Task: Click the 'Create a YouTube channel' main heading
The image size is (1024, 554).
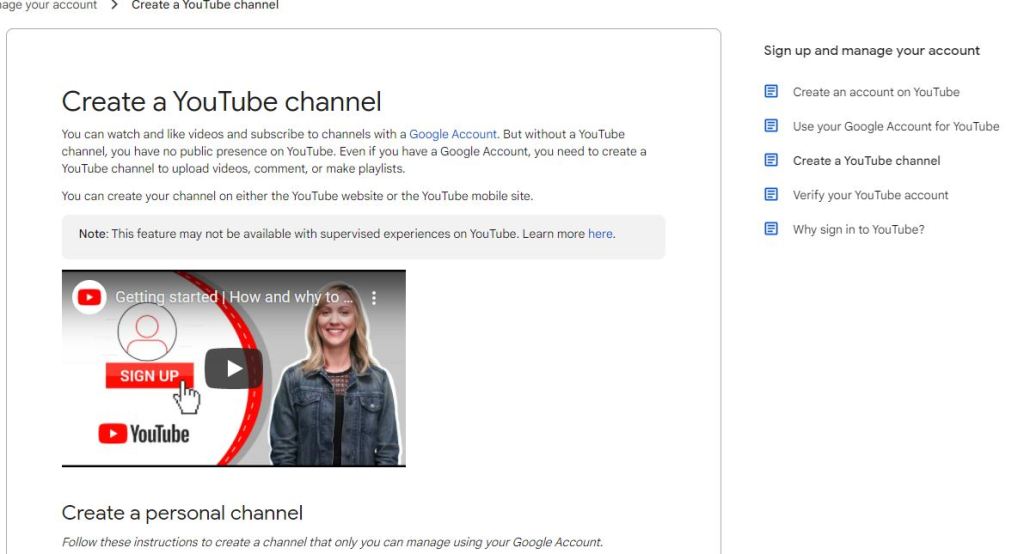Action: point(221,102)
